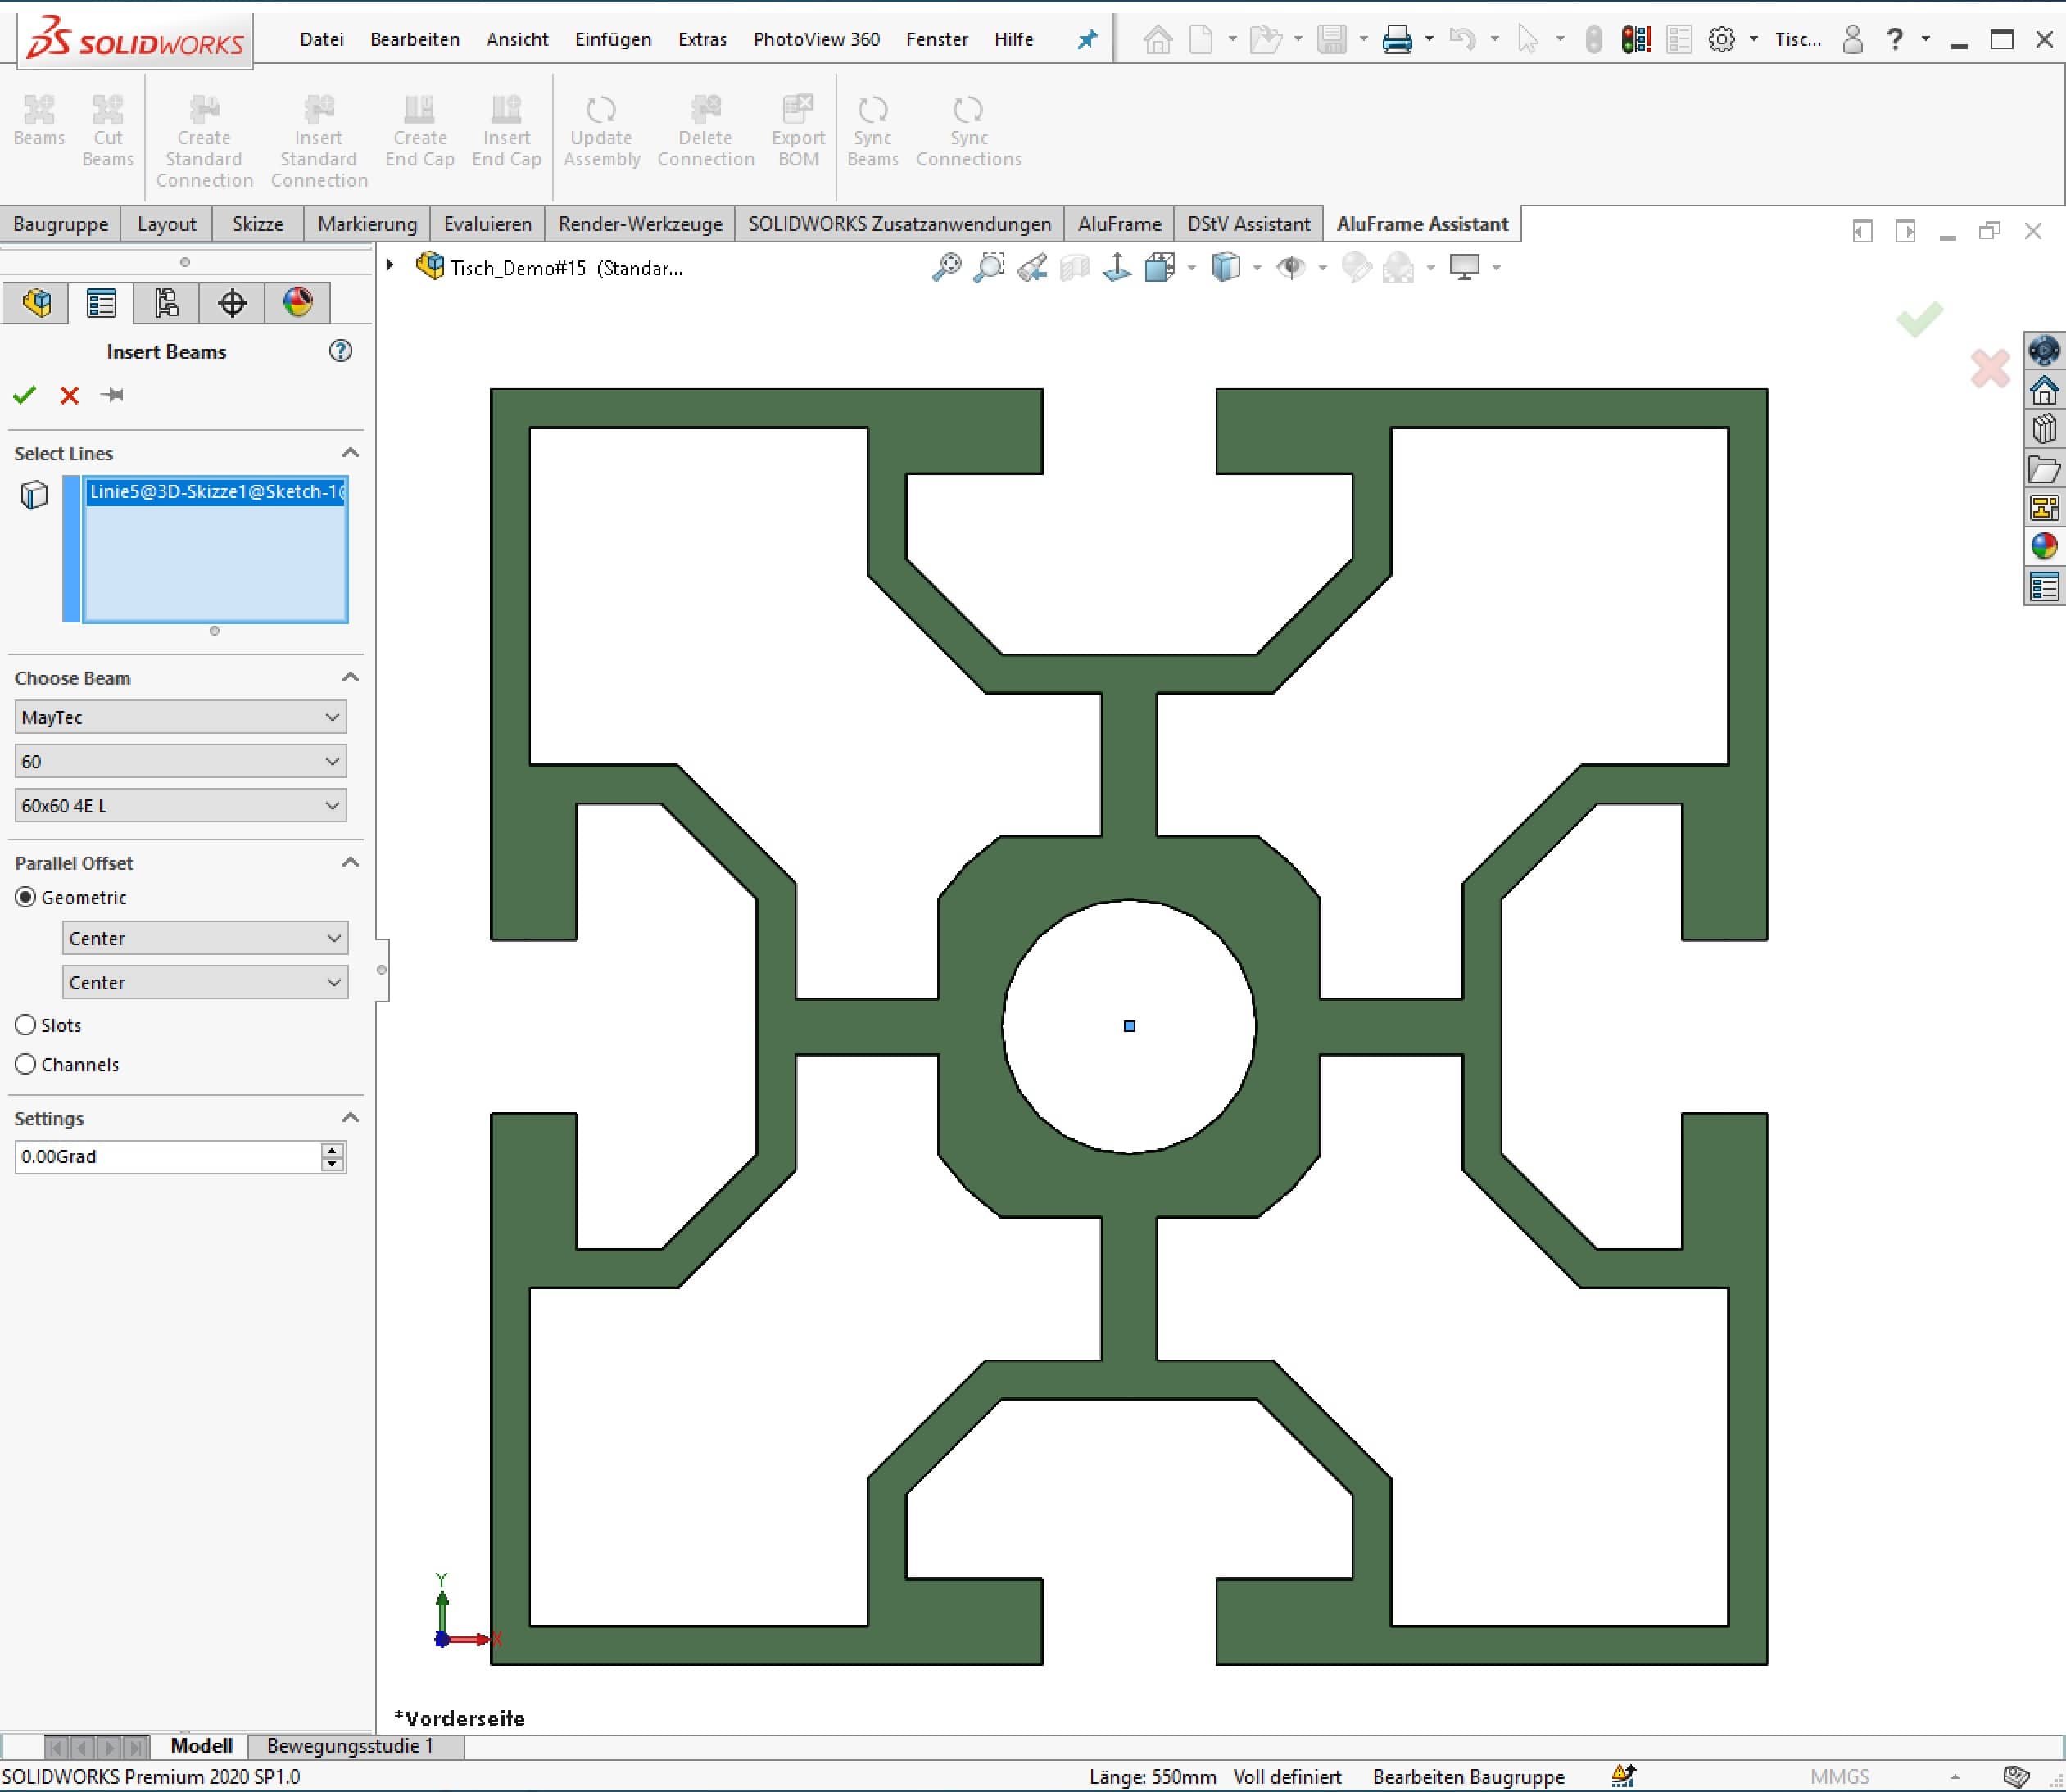Viewport: 2066px width, 1792px height.
Task: Select the Geometric radio button
Action: (25, 896)
